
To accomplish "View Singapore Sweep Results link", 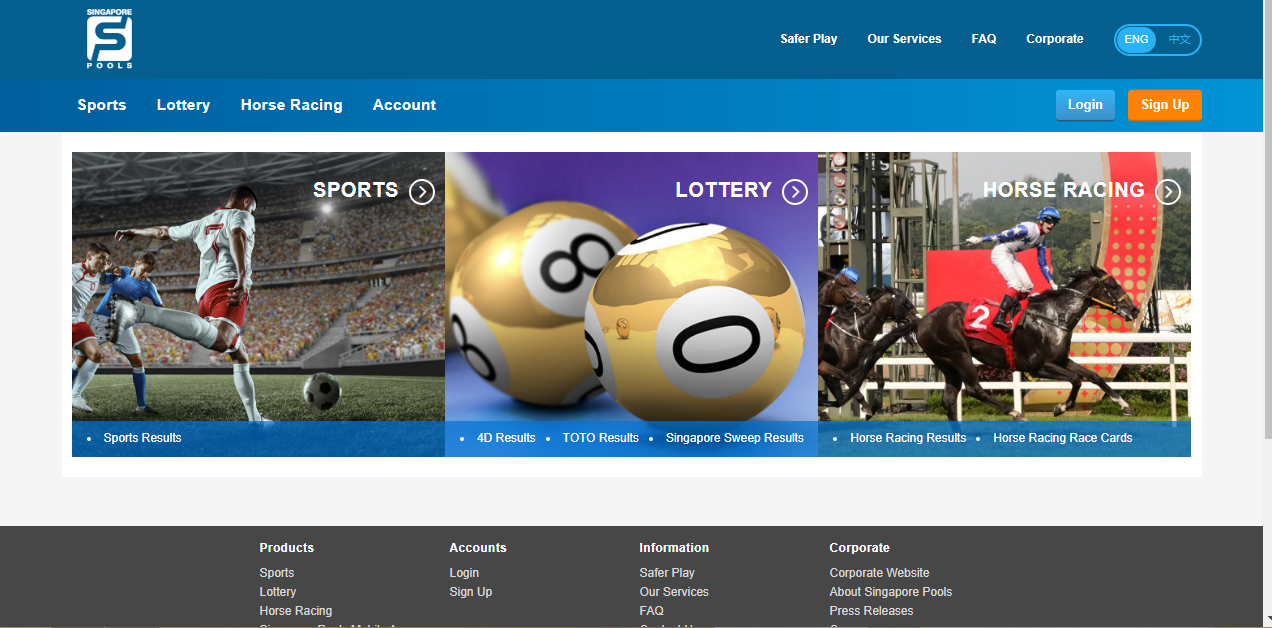I will (735, 438).
